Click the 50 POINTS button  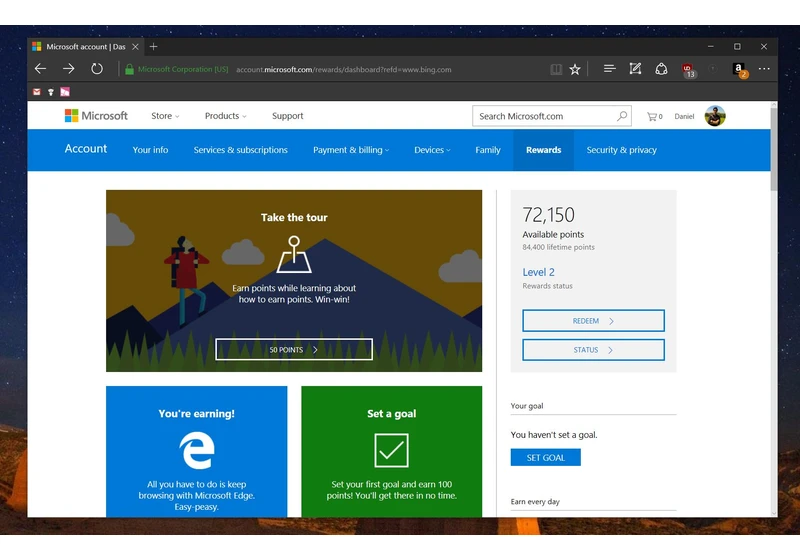[294, 349]
